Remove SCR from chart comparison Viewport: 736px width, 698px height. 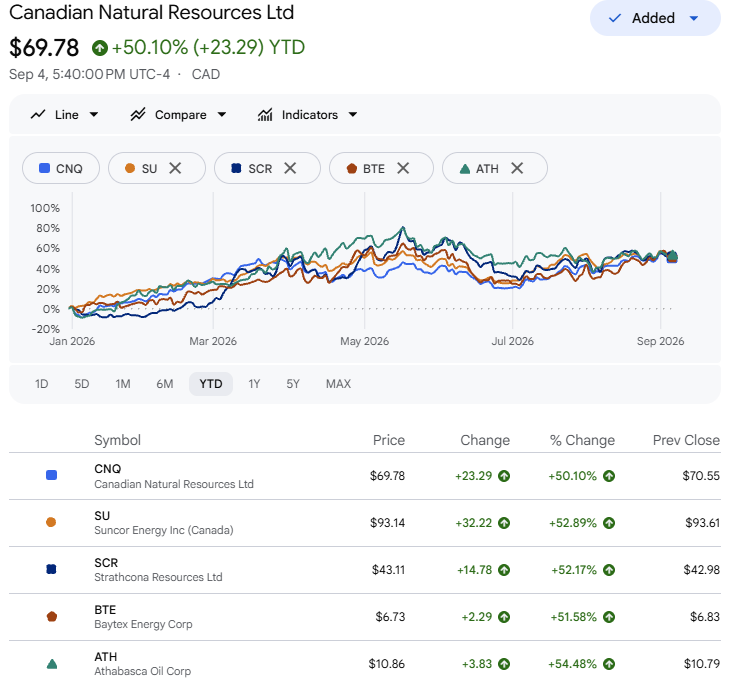point(290,168)
